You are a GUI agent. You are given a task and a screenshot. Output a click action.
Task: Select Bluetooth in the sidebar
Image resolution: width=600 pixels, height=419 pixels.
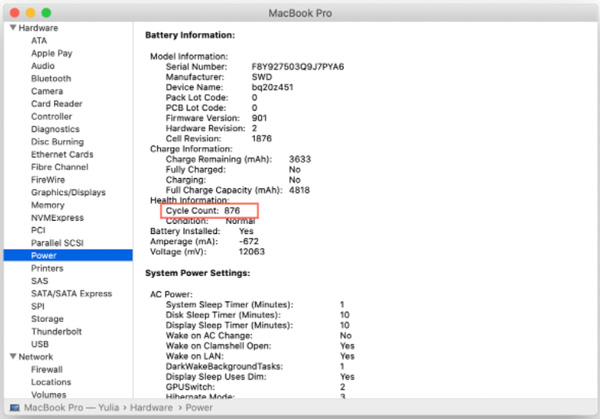[51, 78]
